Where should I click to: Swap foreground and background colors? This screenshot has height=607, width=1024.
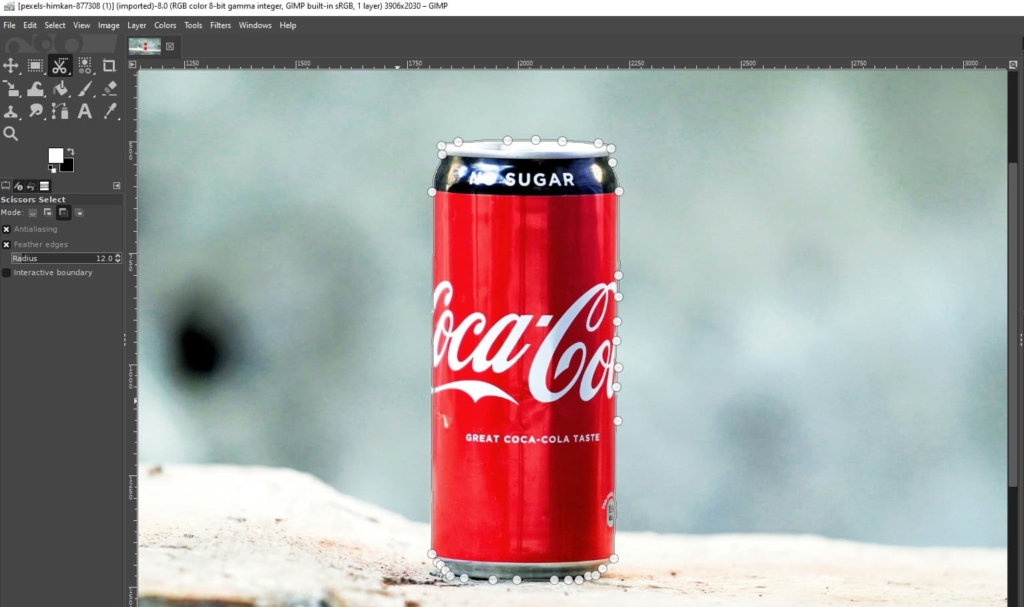pos(70,151)
